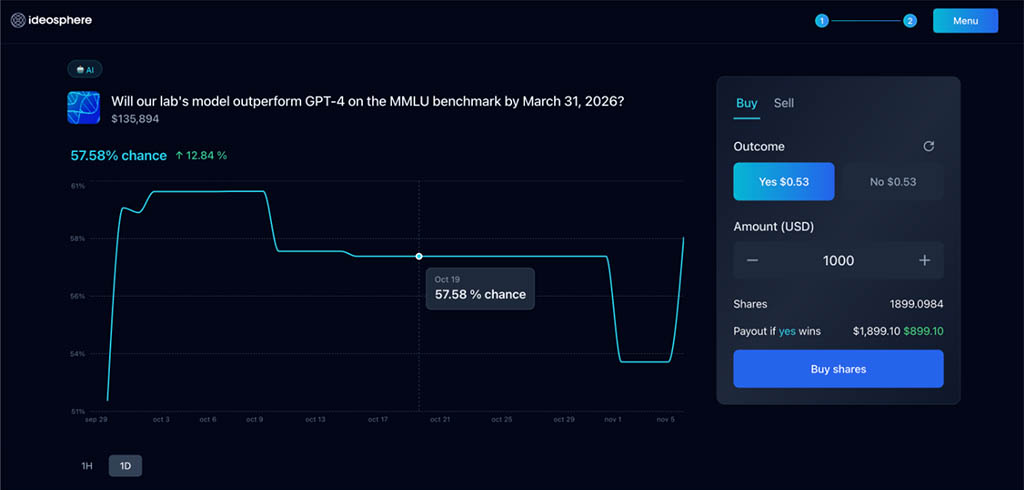Click the Buy shares button
The height and width of the screenshot is (490, 1024).
[838, 369]
